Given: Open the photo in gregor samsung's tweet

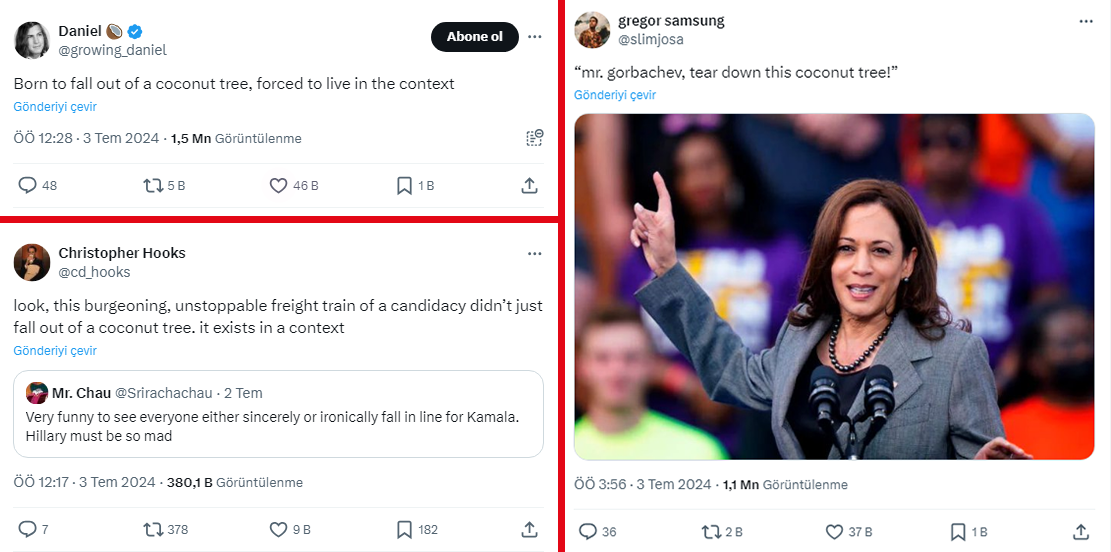Looking at the screenshot, I should click(x=834, y=286).
